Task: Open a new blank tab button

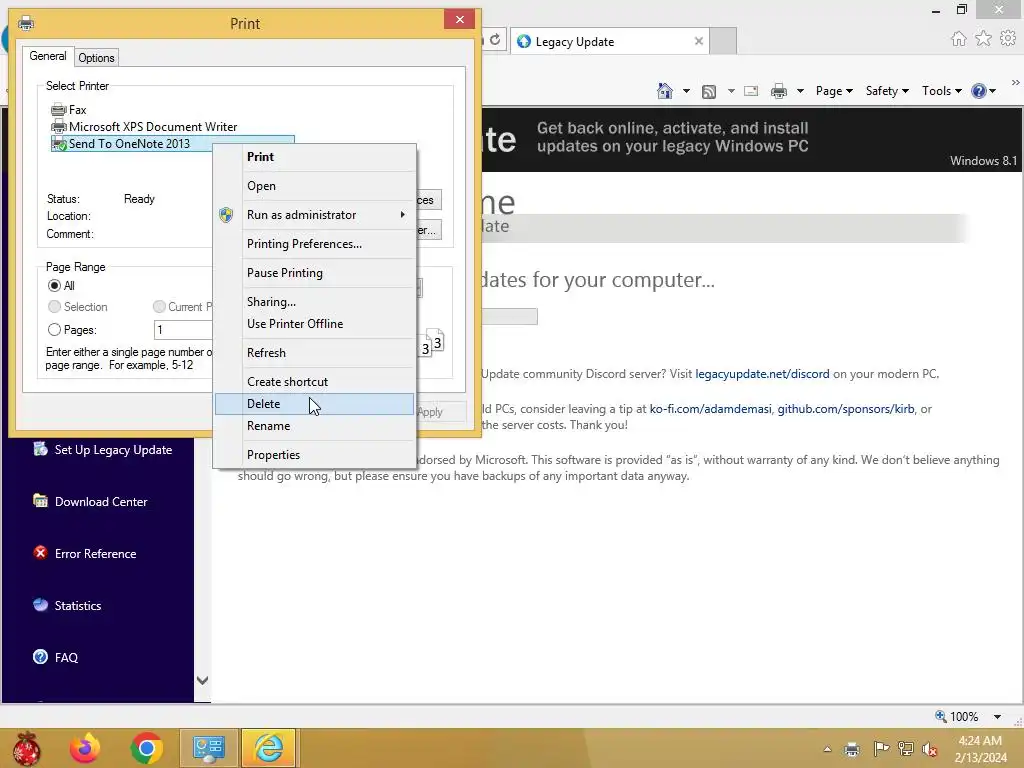Action: click(723, 41)
